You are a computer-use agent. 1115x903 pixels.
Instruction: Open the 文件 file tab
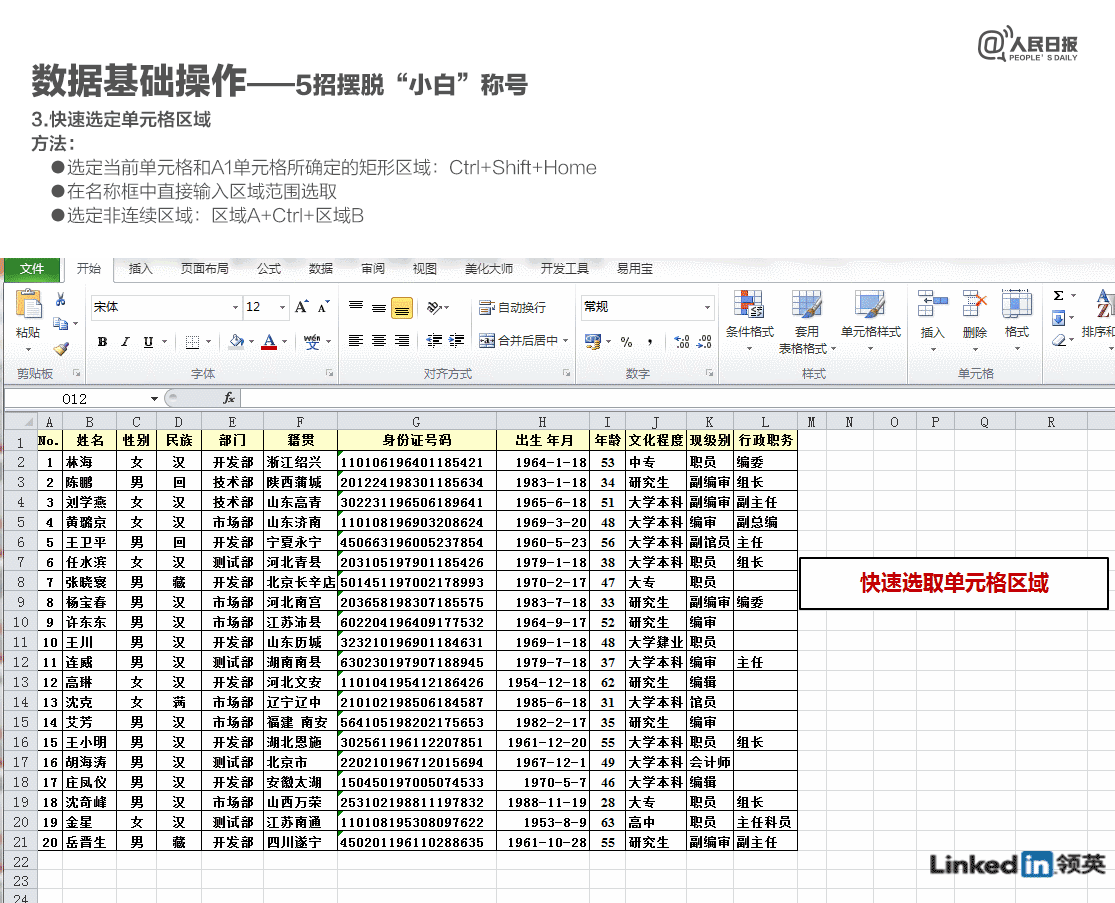(x=32, y=269)
